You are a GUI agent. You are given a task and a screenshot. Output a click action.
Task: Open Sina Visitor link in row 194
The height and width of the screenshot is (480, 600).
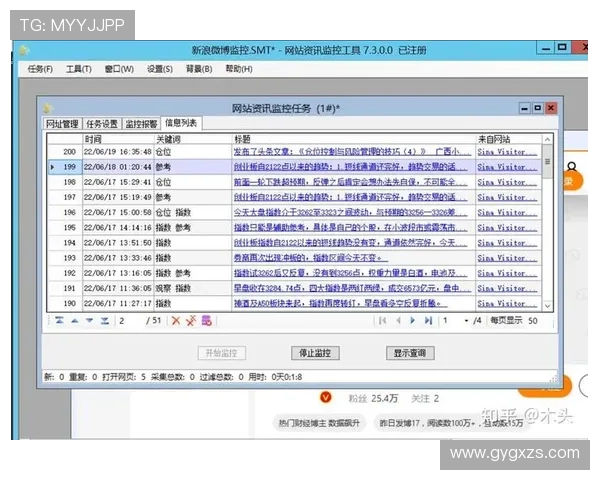point(507,243)
